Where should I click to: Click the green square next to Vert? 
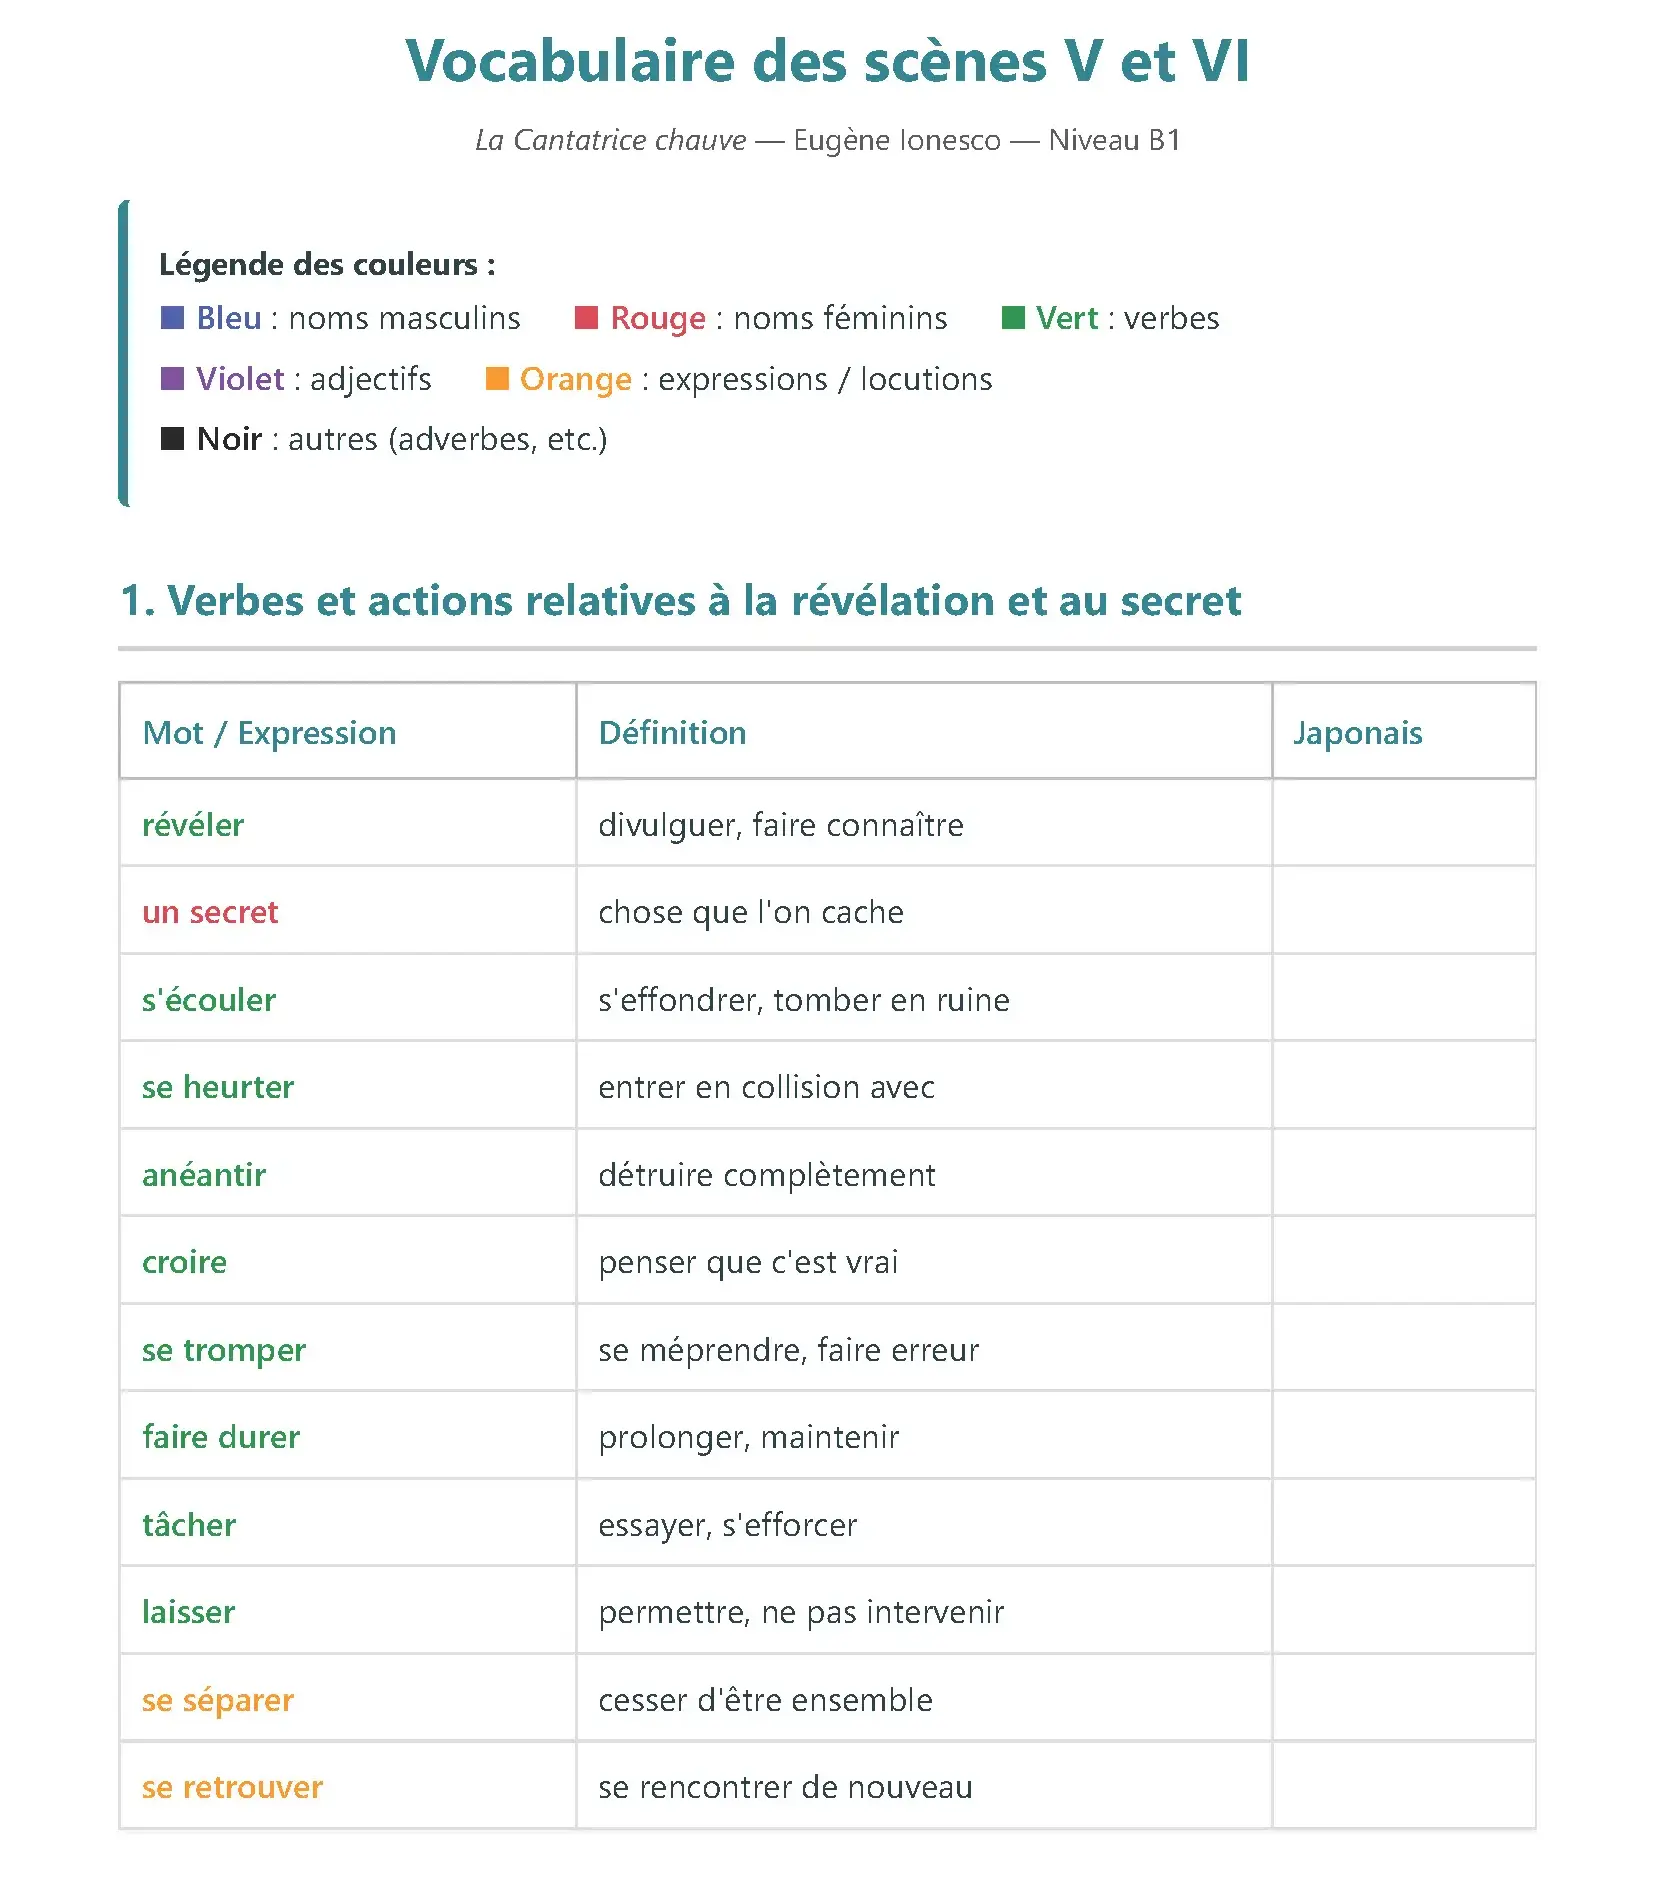pos(1012,318)
